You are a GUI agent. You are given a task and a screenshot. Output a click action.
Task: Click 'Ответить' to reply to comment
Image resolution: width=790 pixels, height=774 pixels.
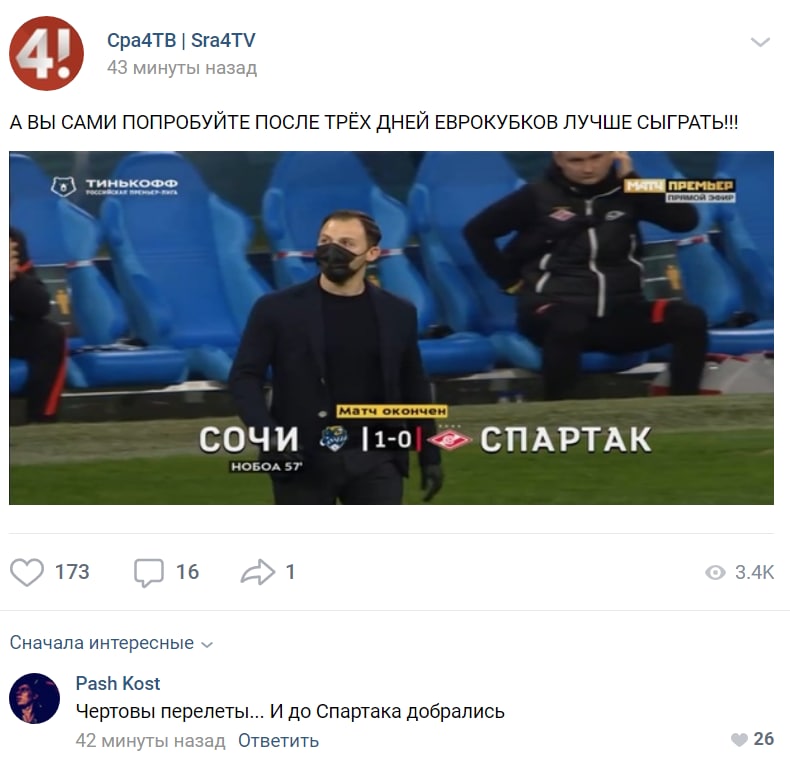(278, 741)
